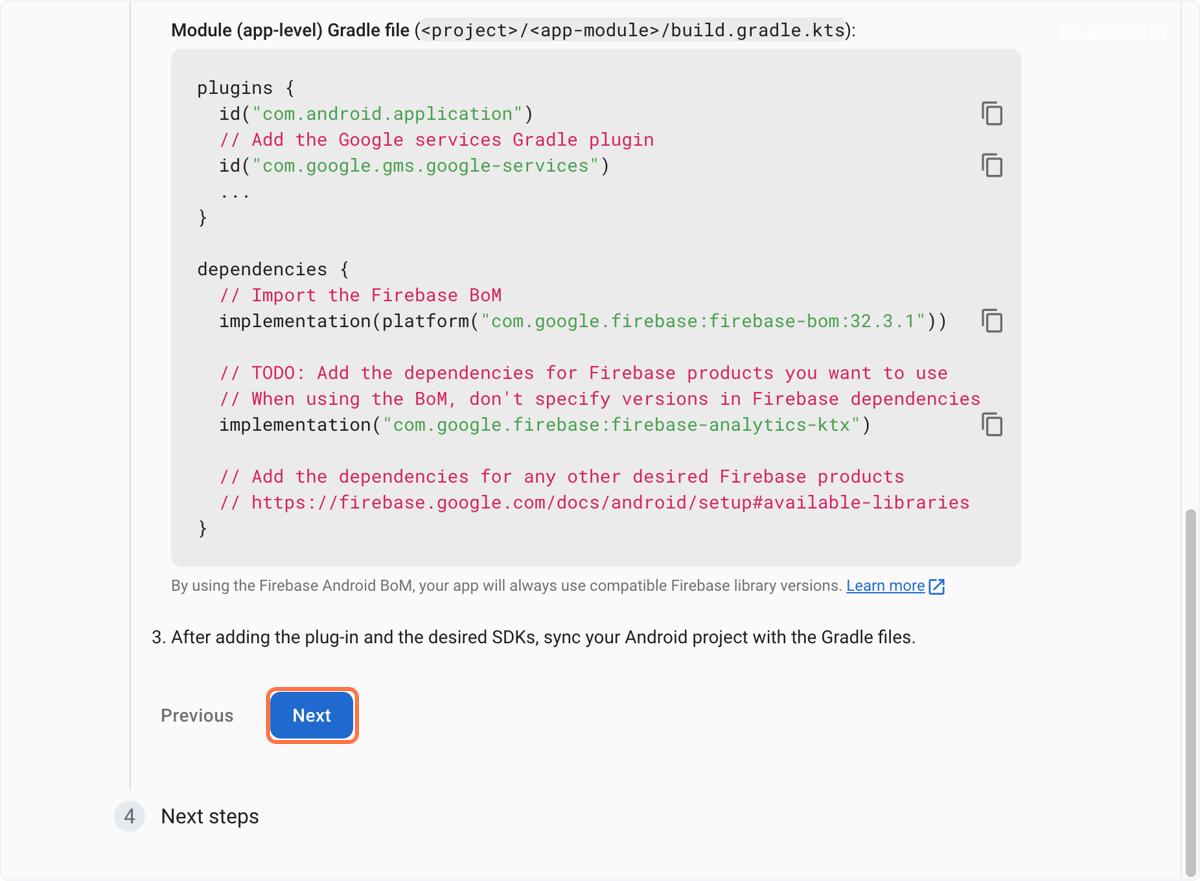Click the Firebase Android BoM compatibility note
Screen dimensions: 1200x881
(506, 586)
